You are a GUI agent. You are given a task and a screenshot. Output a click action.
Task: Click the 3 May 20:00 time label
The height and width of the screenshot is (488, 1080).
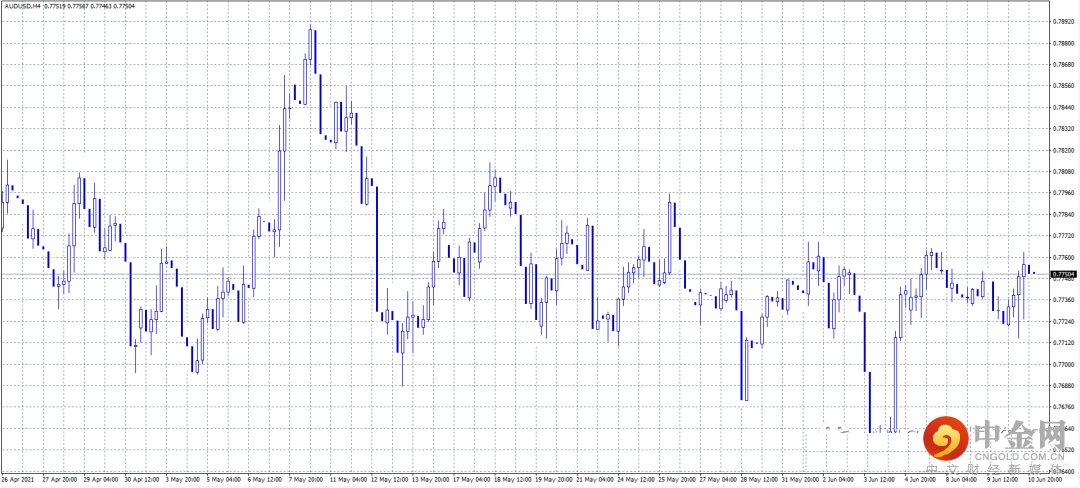point(183,479)
